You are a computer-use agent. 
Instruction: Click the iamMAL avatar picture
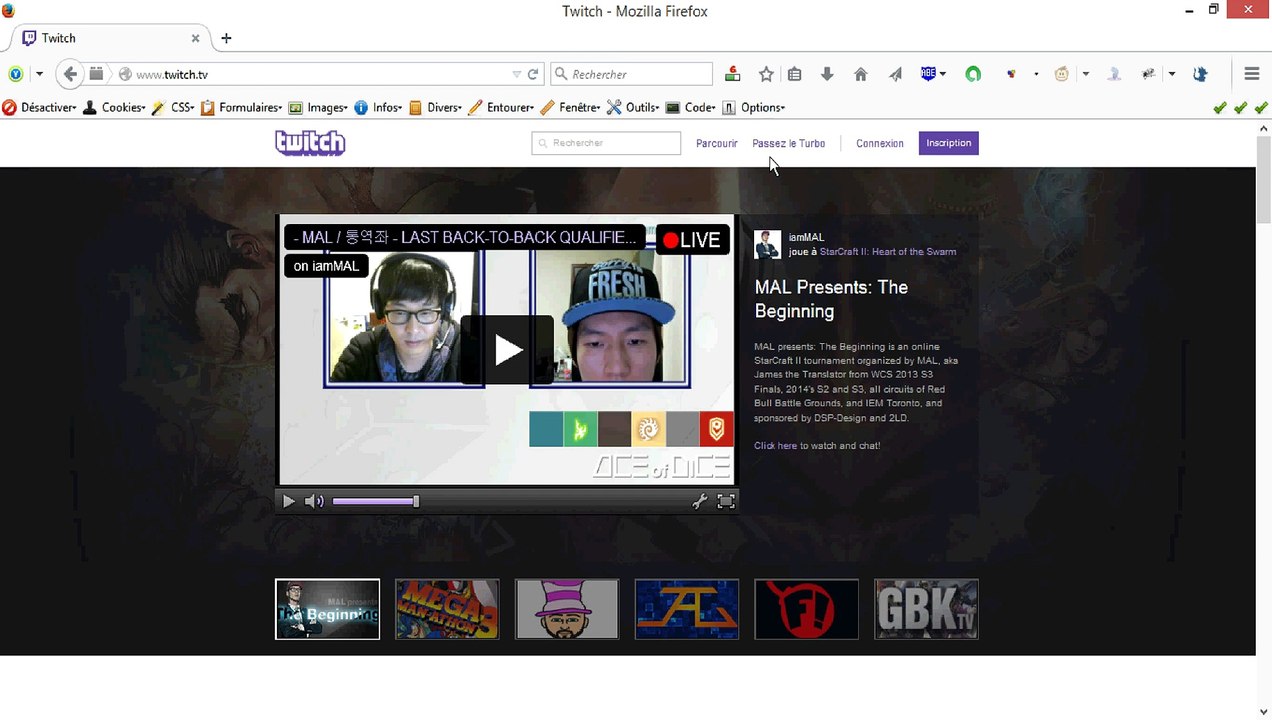[x=768, y=244]
